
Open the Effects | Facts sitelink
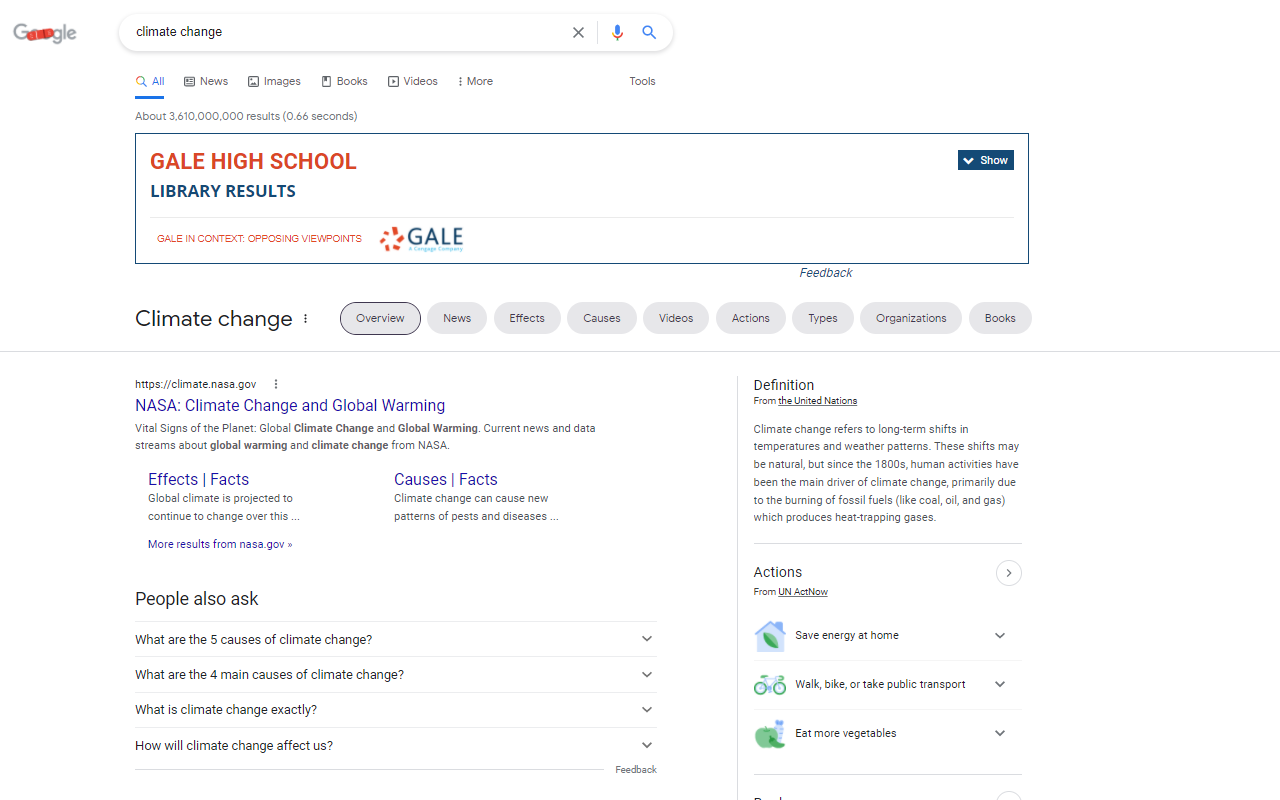click(198, 480)
